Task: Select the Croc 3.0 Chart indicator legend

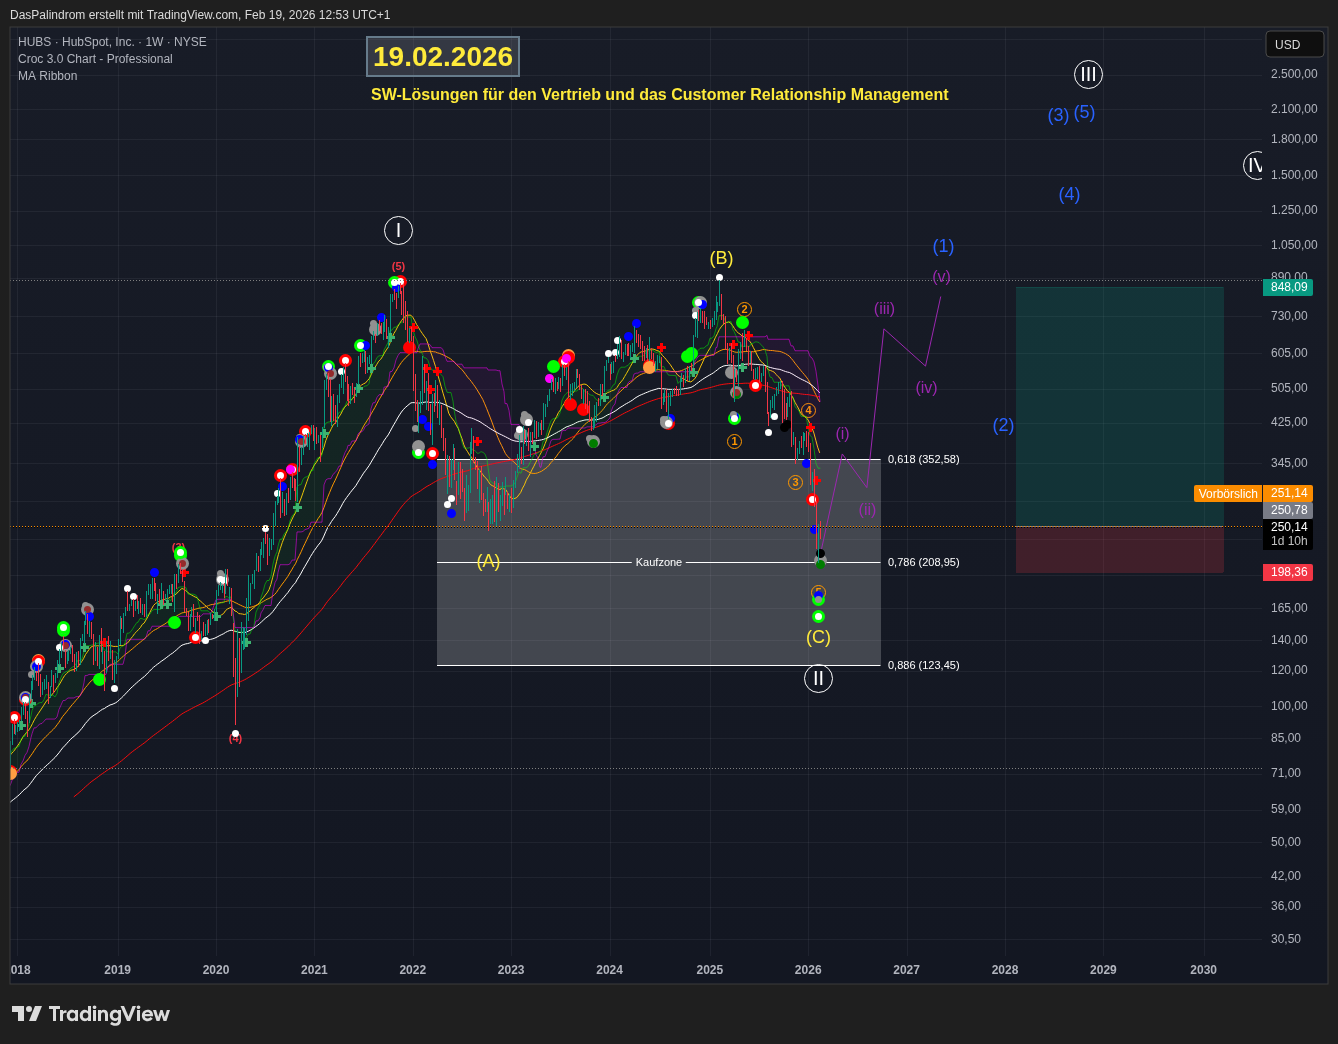Action: pyautogui.click(x=95, y=59)
